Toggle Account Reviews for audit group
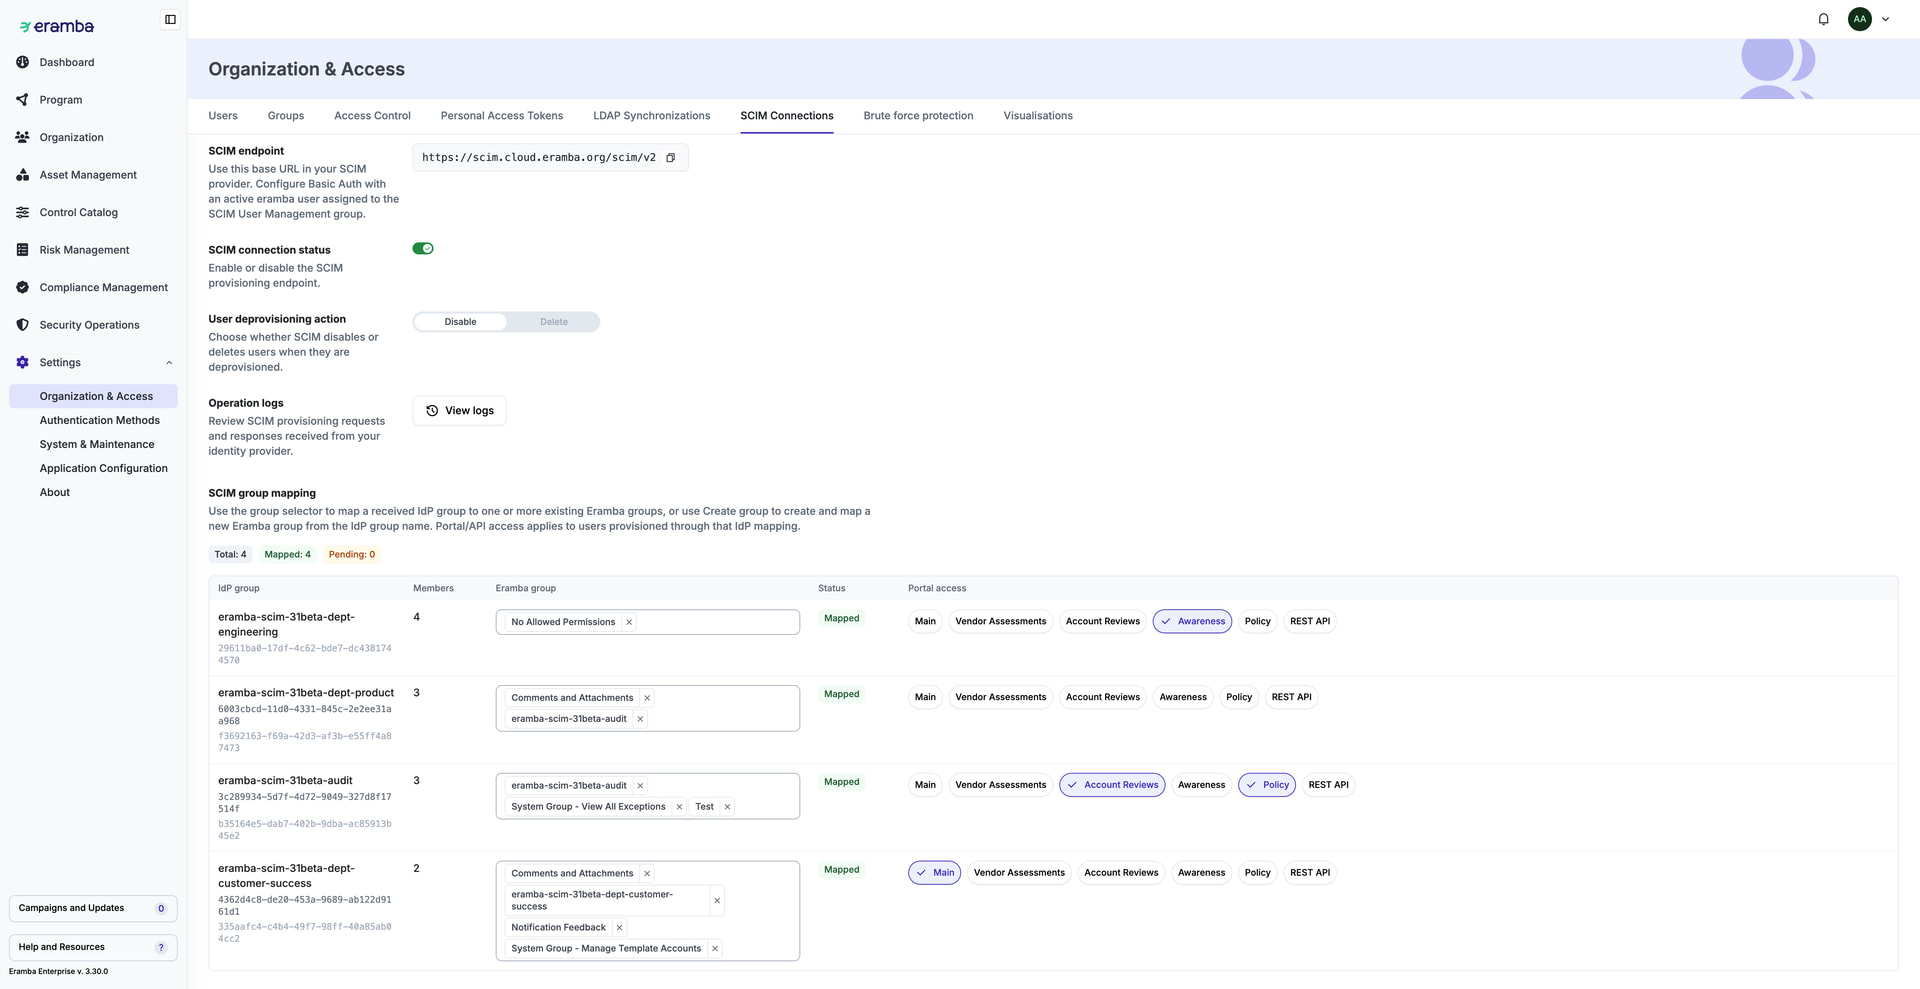The height and width of the screenshot is (989, 1920). coord(1112,785)
